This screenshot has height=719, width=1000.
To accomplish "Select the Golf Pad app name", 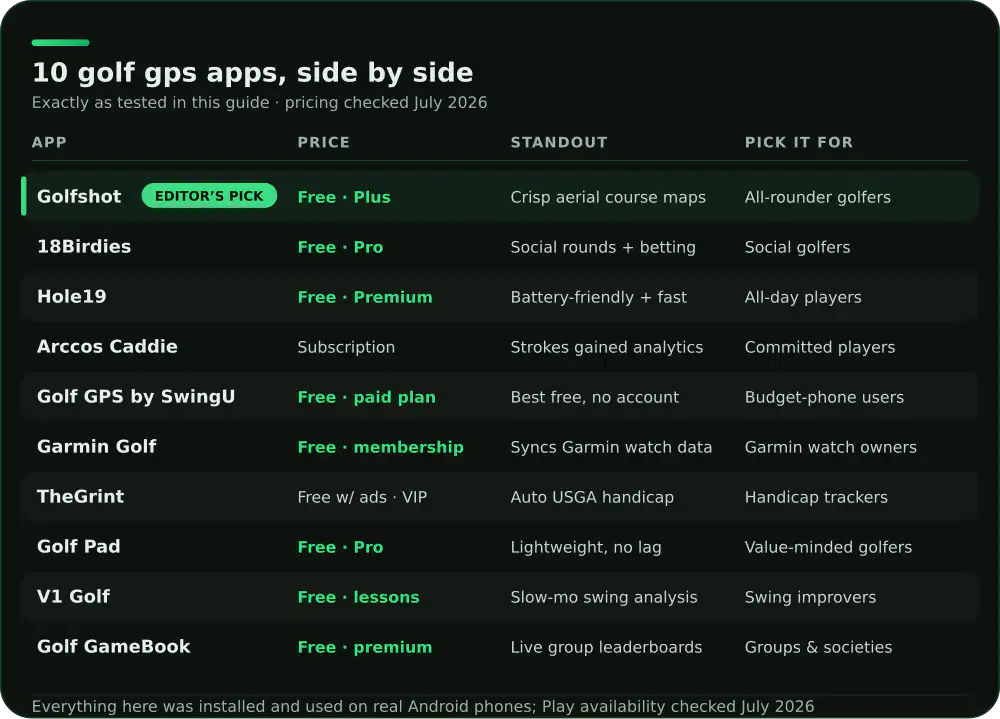I will 78,547.
